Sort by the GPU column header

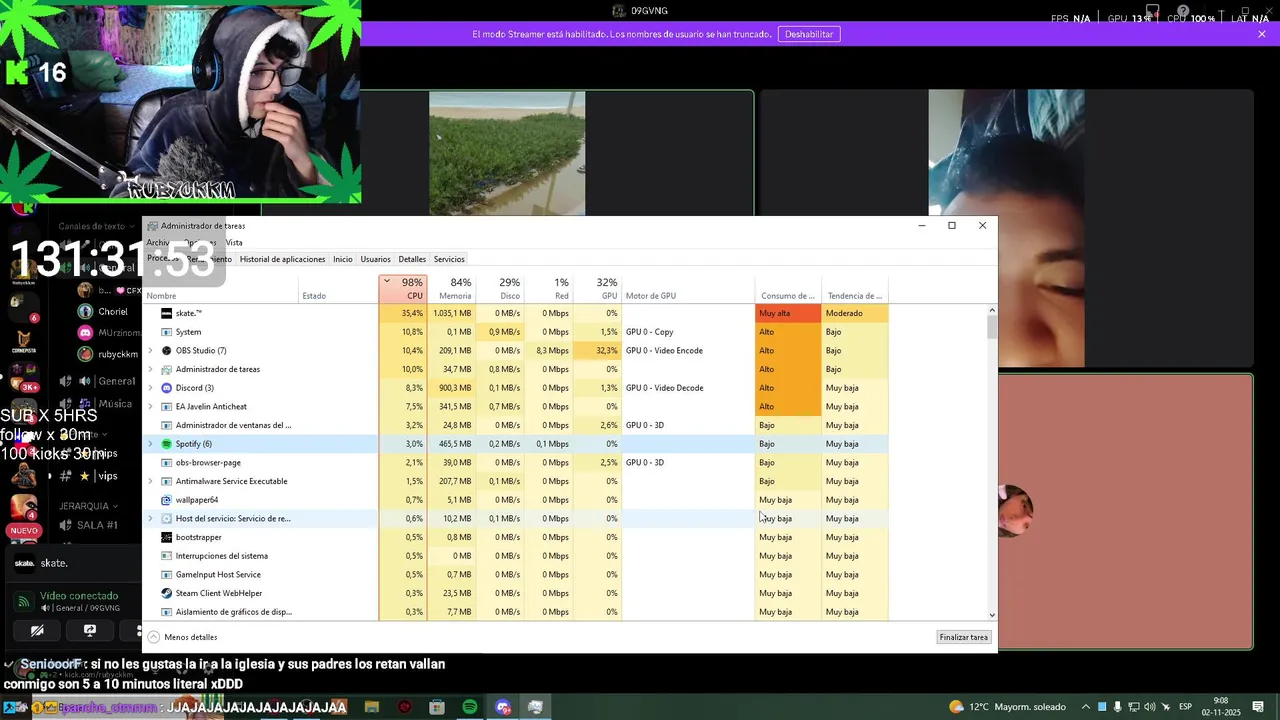coord(597,289)
